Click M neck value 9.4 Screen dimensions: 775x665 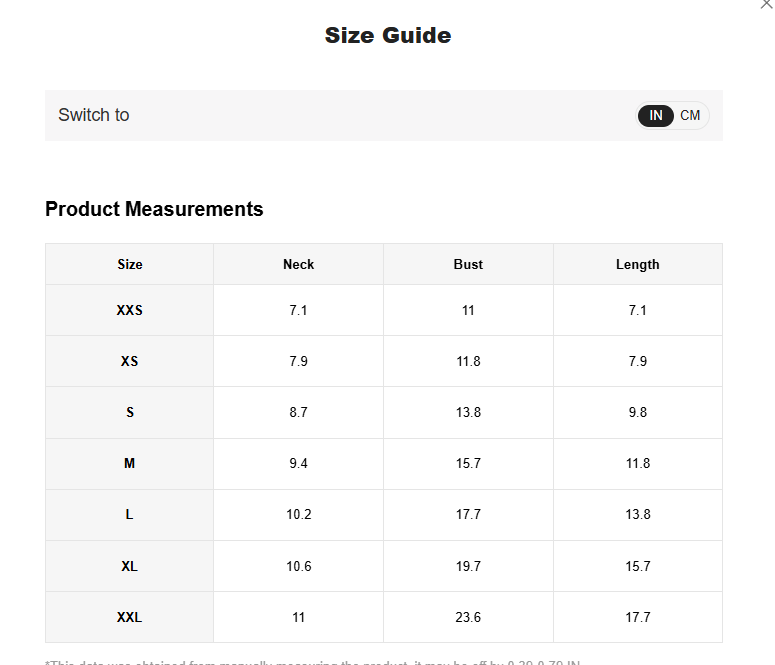(299, 463)
